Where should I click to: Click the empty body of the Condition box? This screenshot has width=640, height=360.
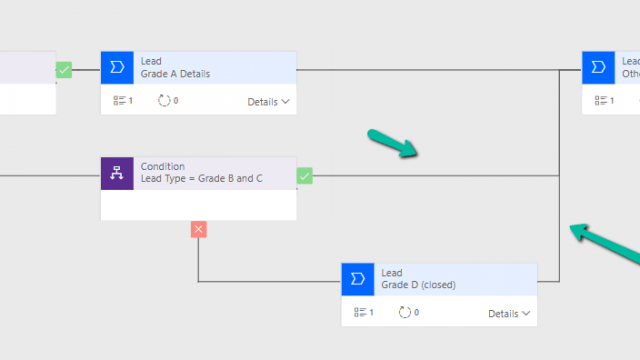pyautogui.click(x=199, y=205)
